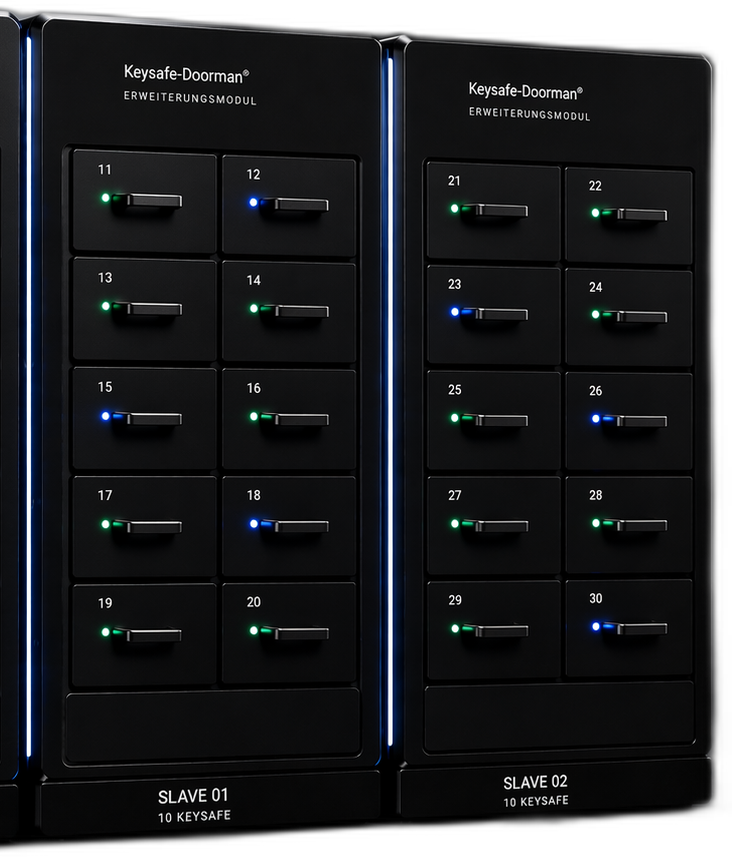Image resolution: width=732 pixels, height=857 pixels.
Task: Click the SLAVE 02 label
Action: point(535,783)
